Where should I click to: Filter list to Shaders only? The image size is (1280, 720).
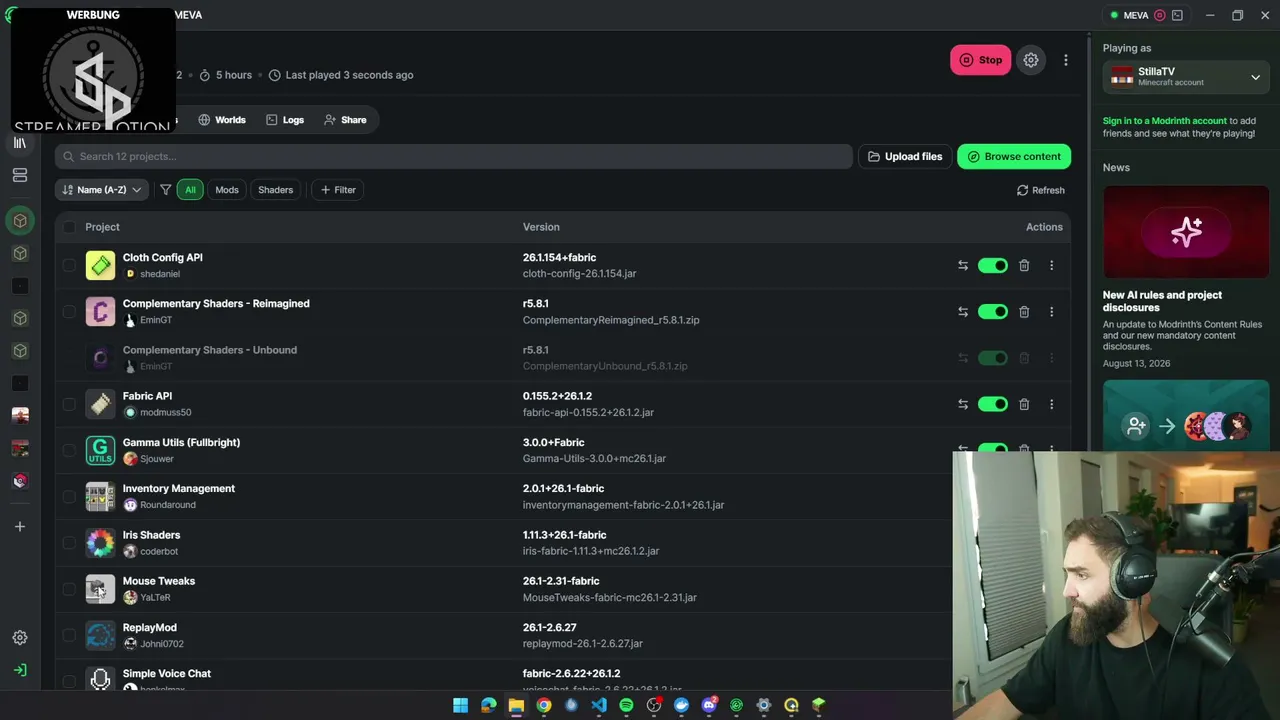[x=276, y=190]
